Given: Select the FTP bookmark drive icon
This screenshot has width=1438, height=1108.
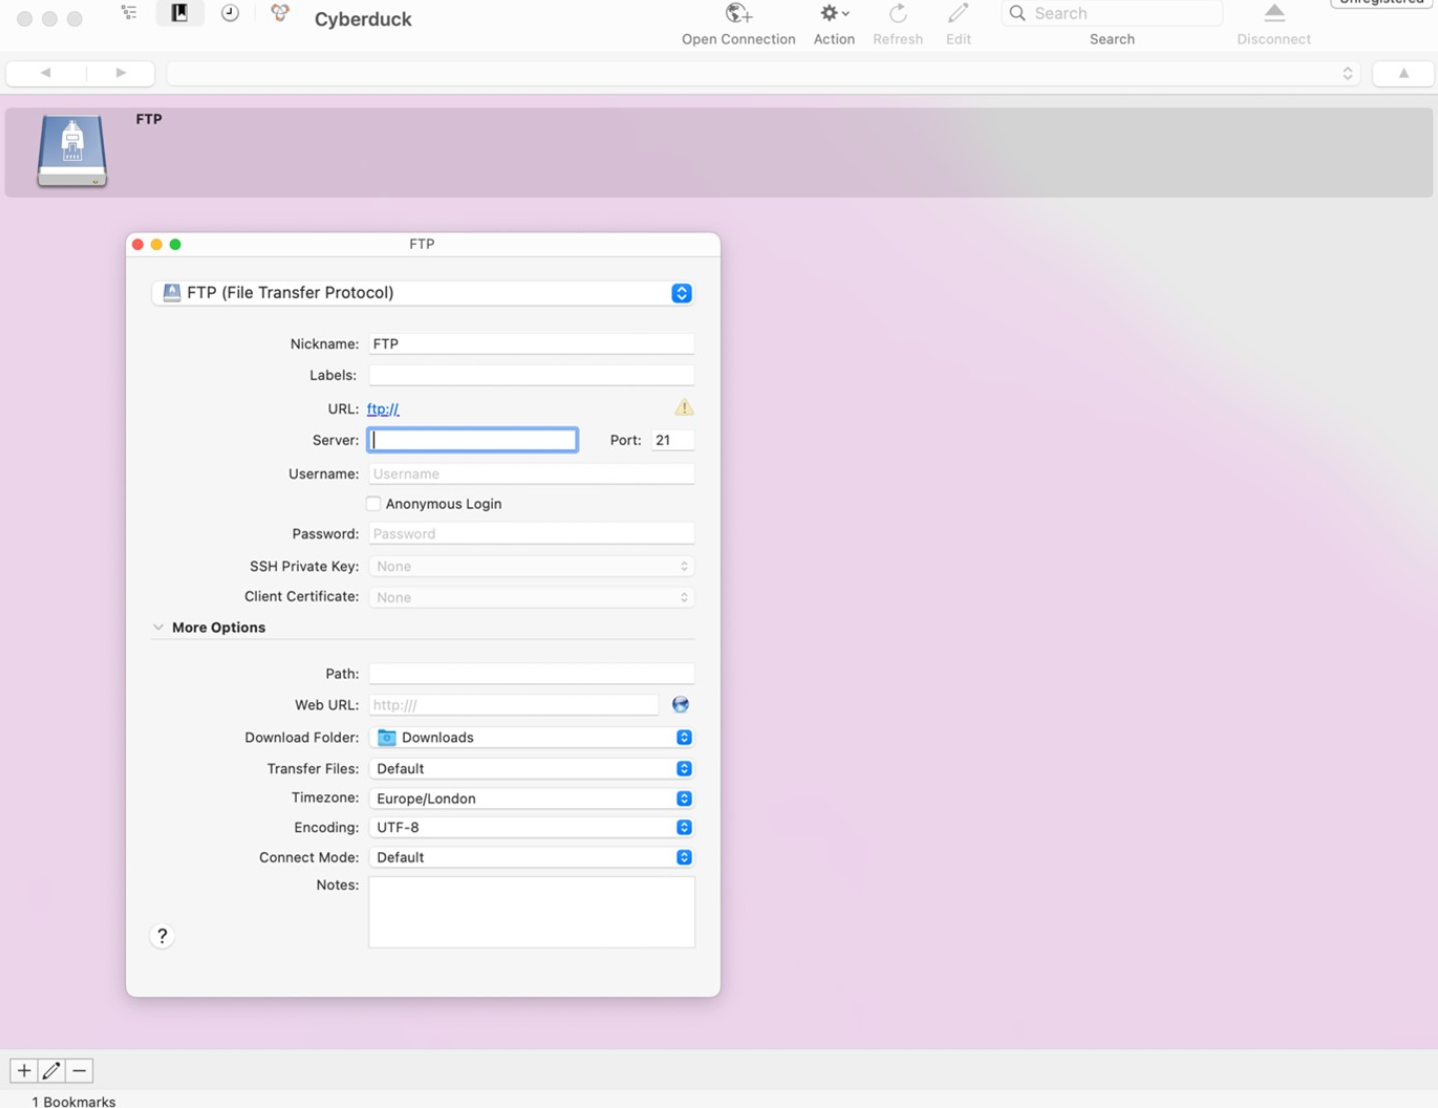Looking at the screenshot, I should [x=72, y=151].
